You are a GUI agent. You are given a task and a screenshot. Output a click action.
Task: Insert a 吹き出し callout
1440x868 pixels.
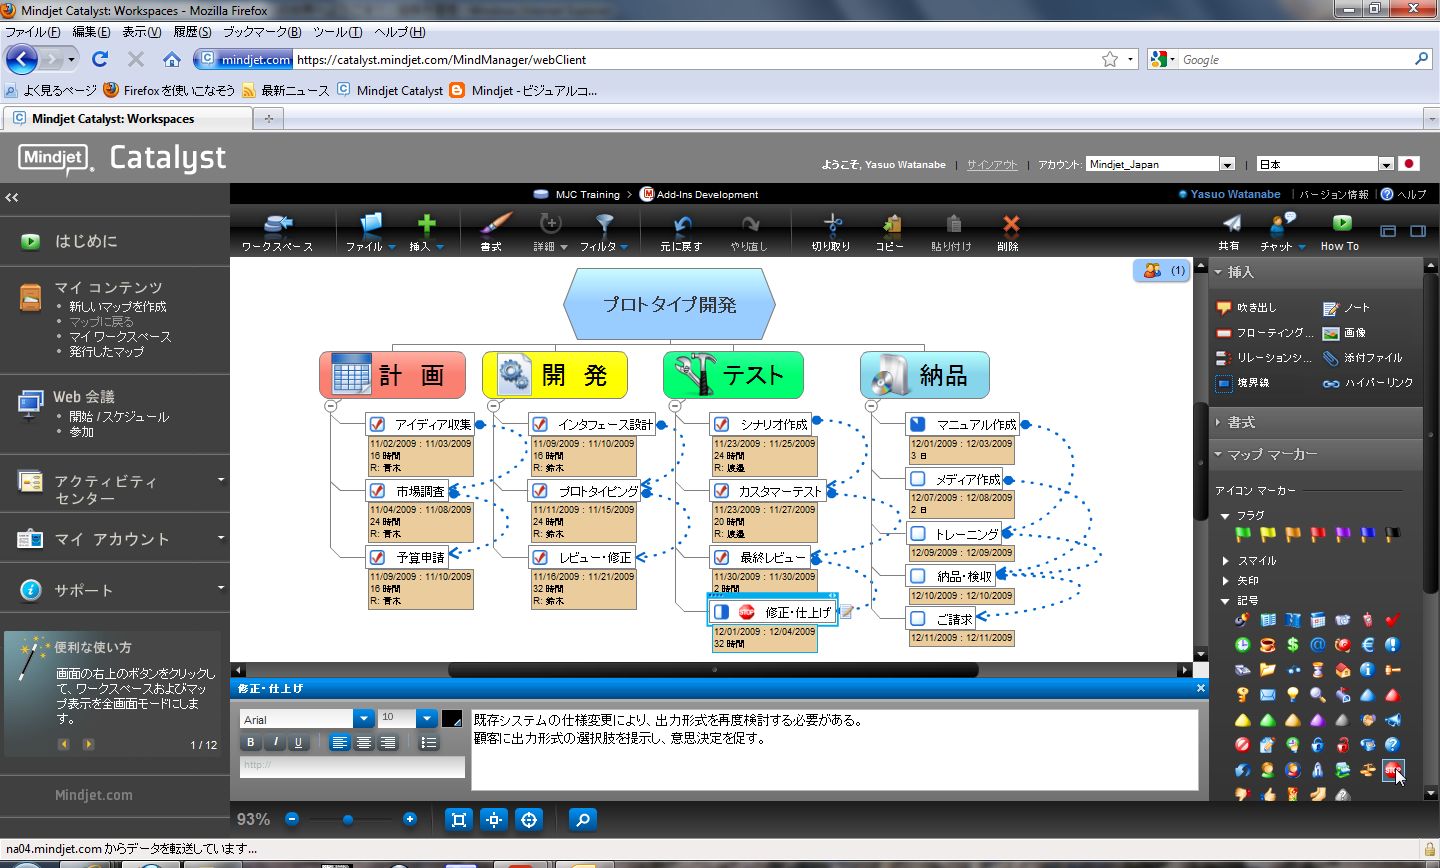[x=1246, y=308]
